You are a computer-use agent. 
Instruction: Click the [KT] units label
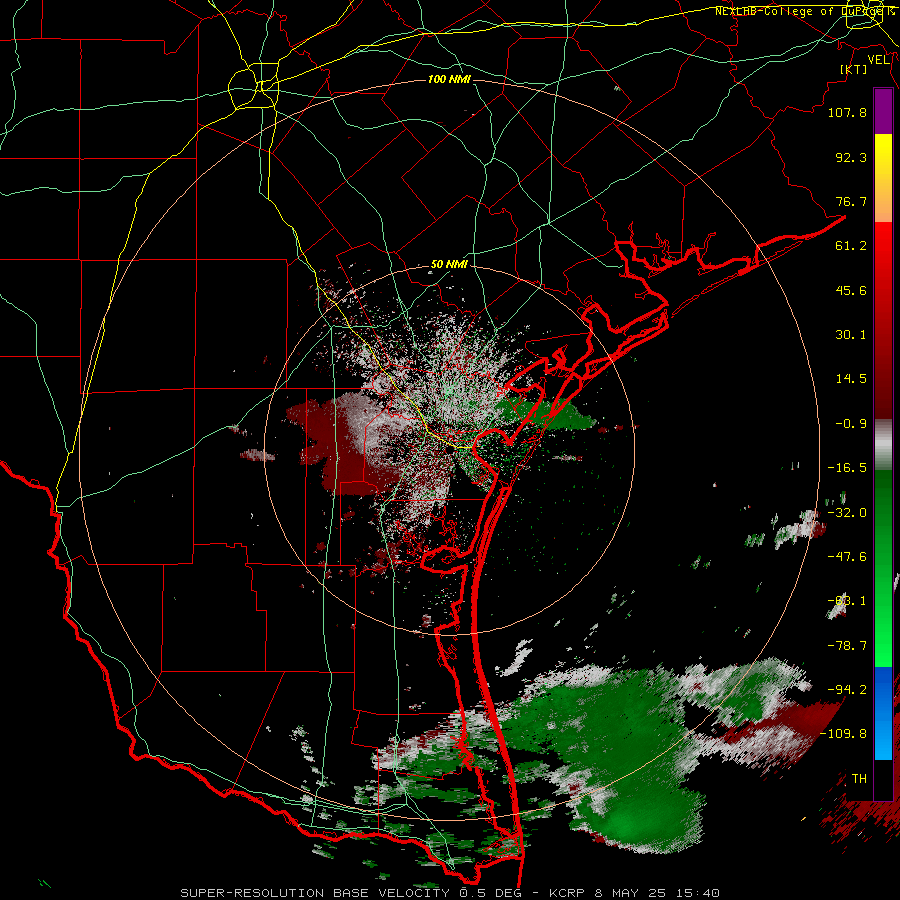(x=853, y=69)
